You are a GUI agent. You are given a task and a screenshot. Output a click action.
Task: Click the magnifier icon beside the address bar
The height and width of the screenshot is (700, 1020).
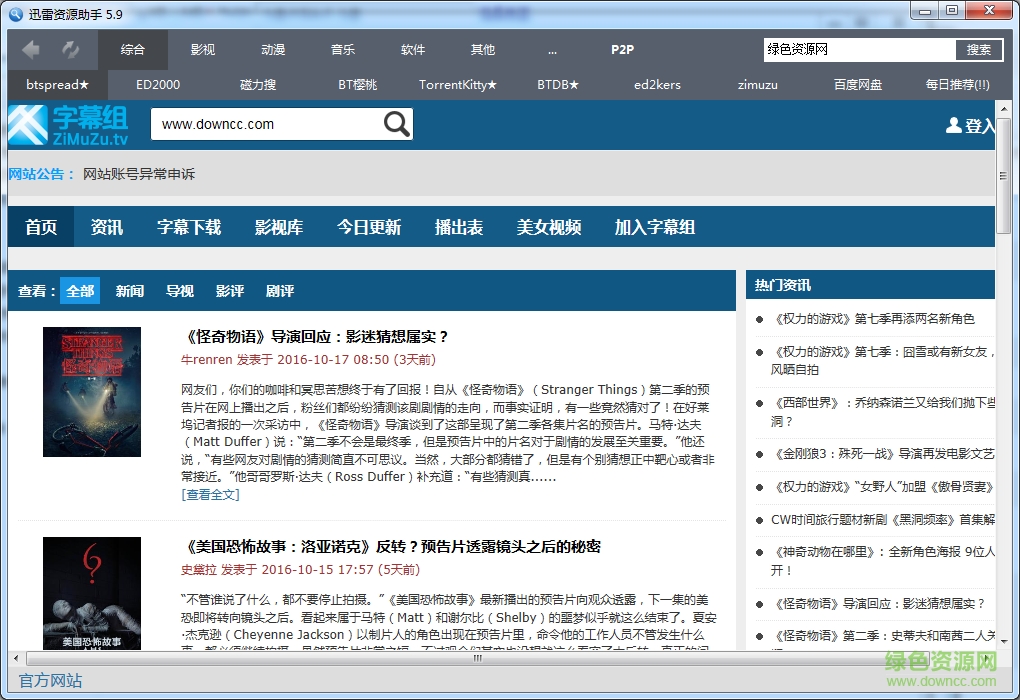click(x=396, y=124)
